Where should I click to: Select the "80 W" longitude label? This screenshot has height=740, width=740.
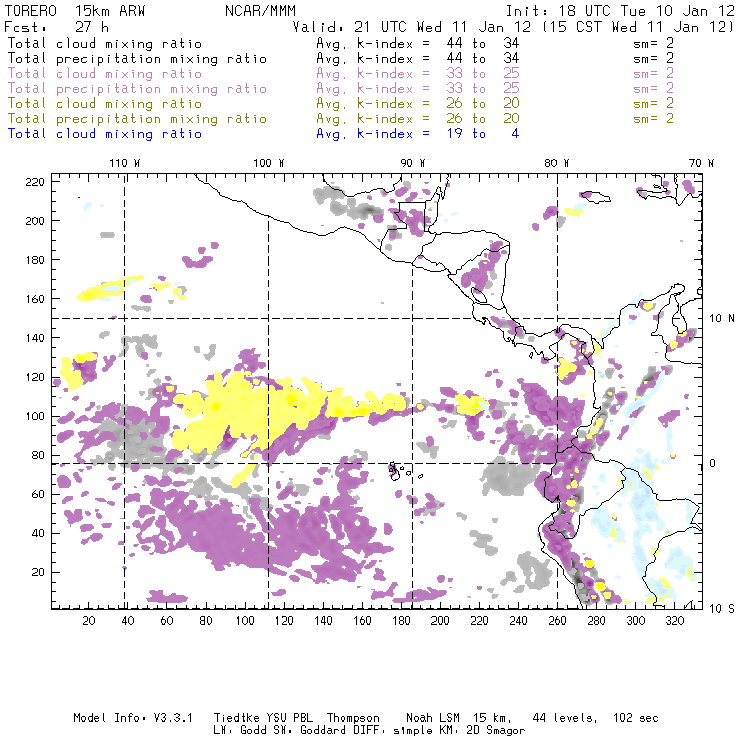click(556, 163)
